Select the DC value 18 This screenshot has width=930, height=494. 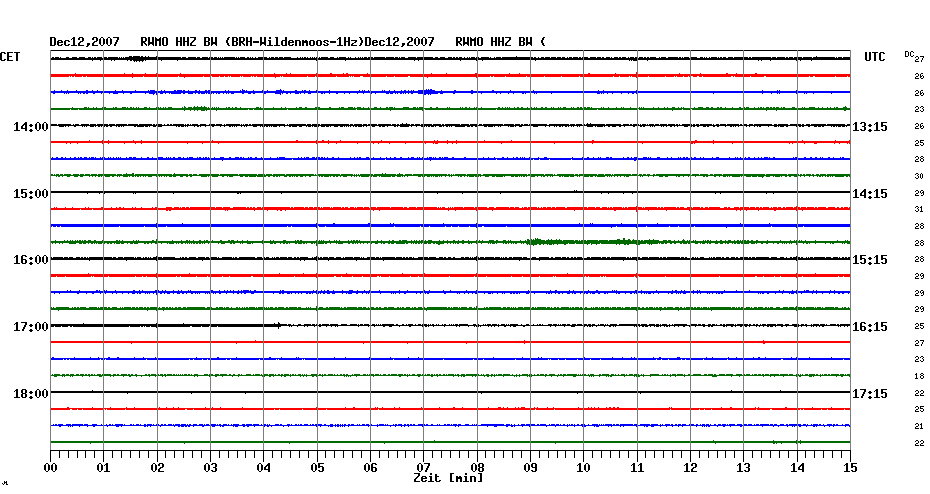[x=919, y=377]
